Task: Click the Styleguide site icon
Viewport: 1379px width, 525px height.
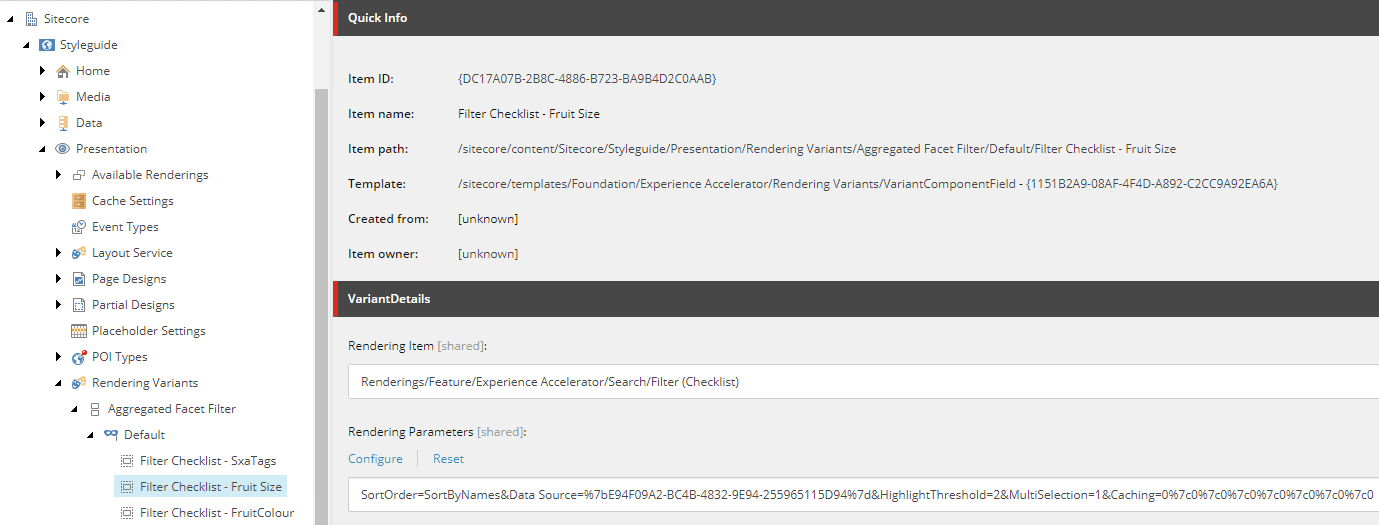Action: click(x=46, y=45)
